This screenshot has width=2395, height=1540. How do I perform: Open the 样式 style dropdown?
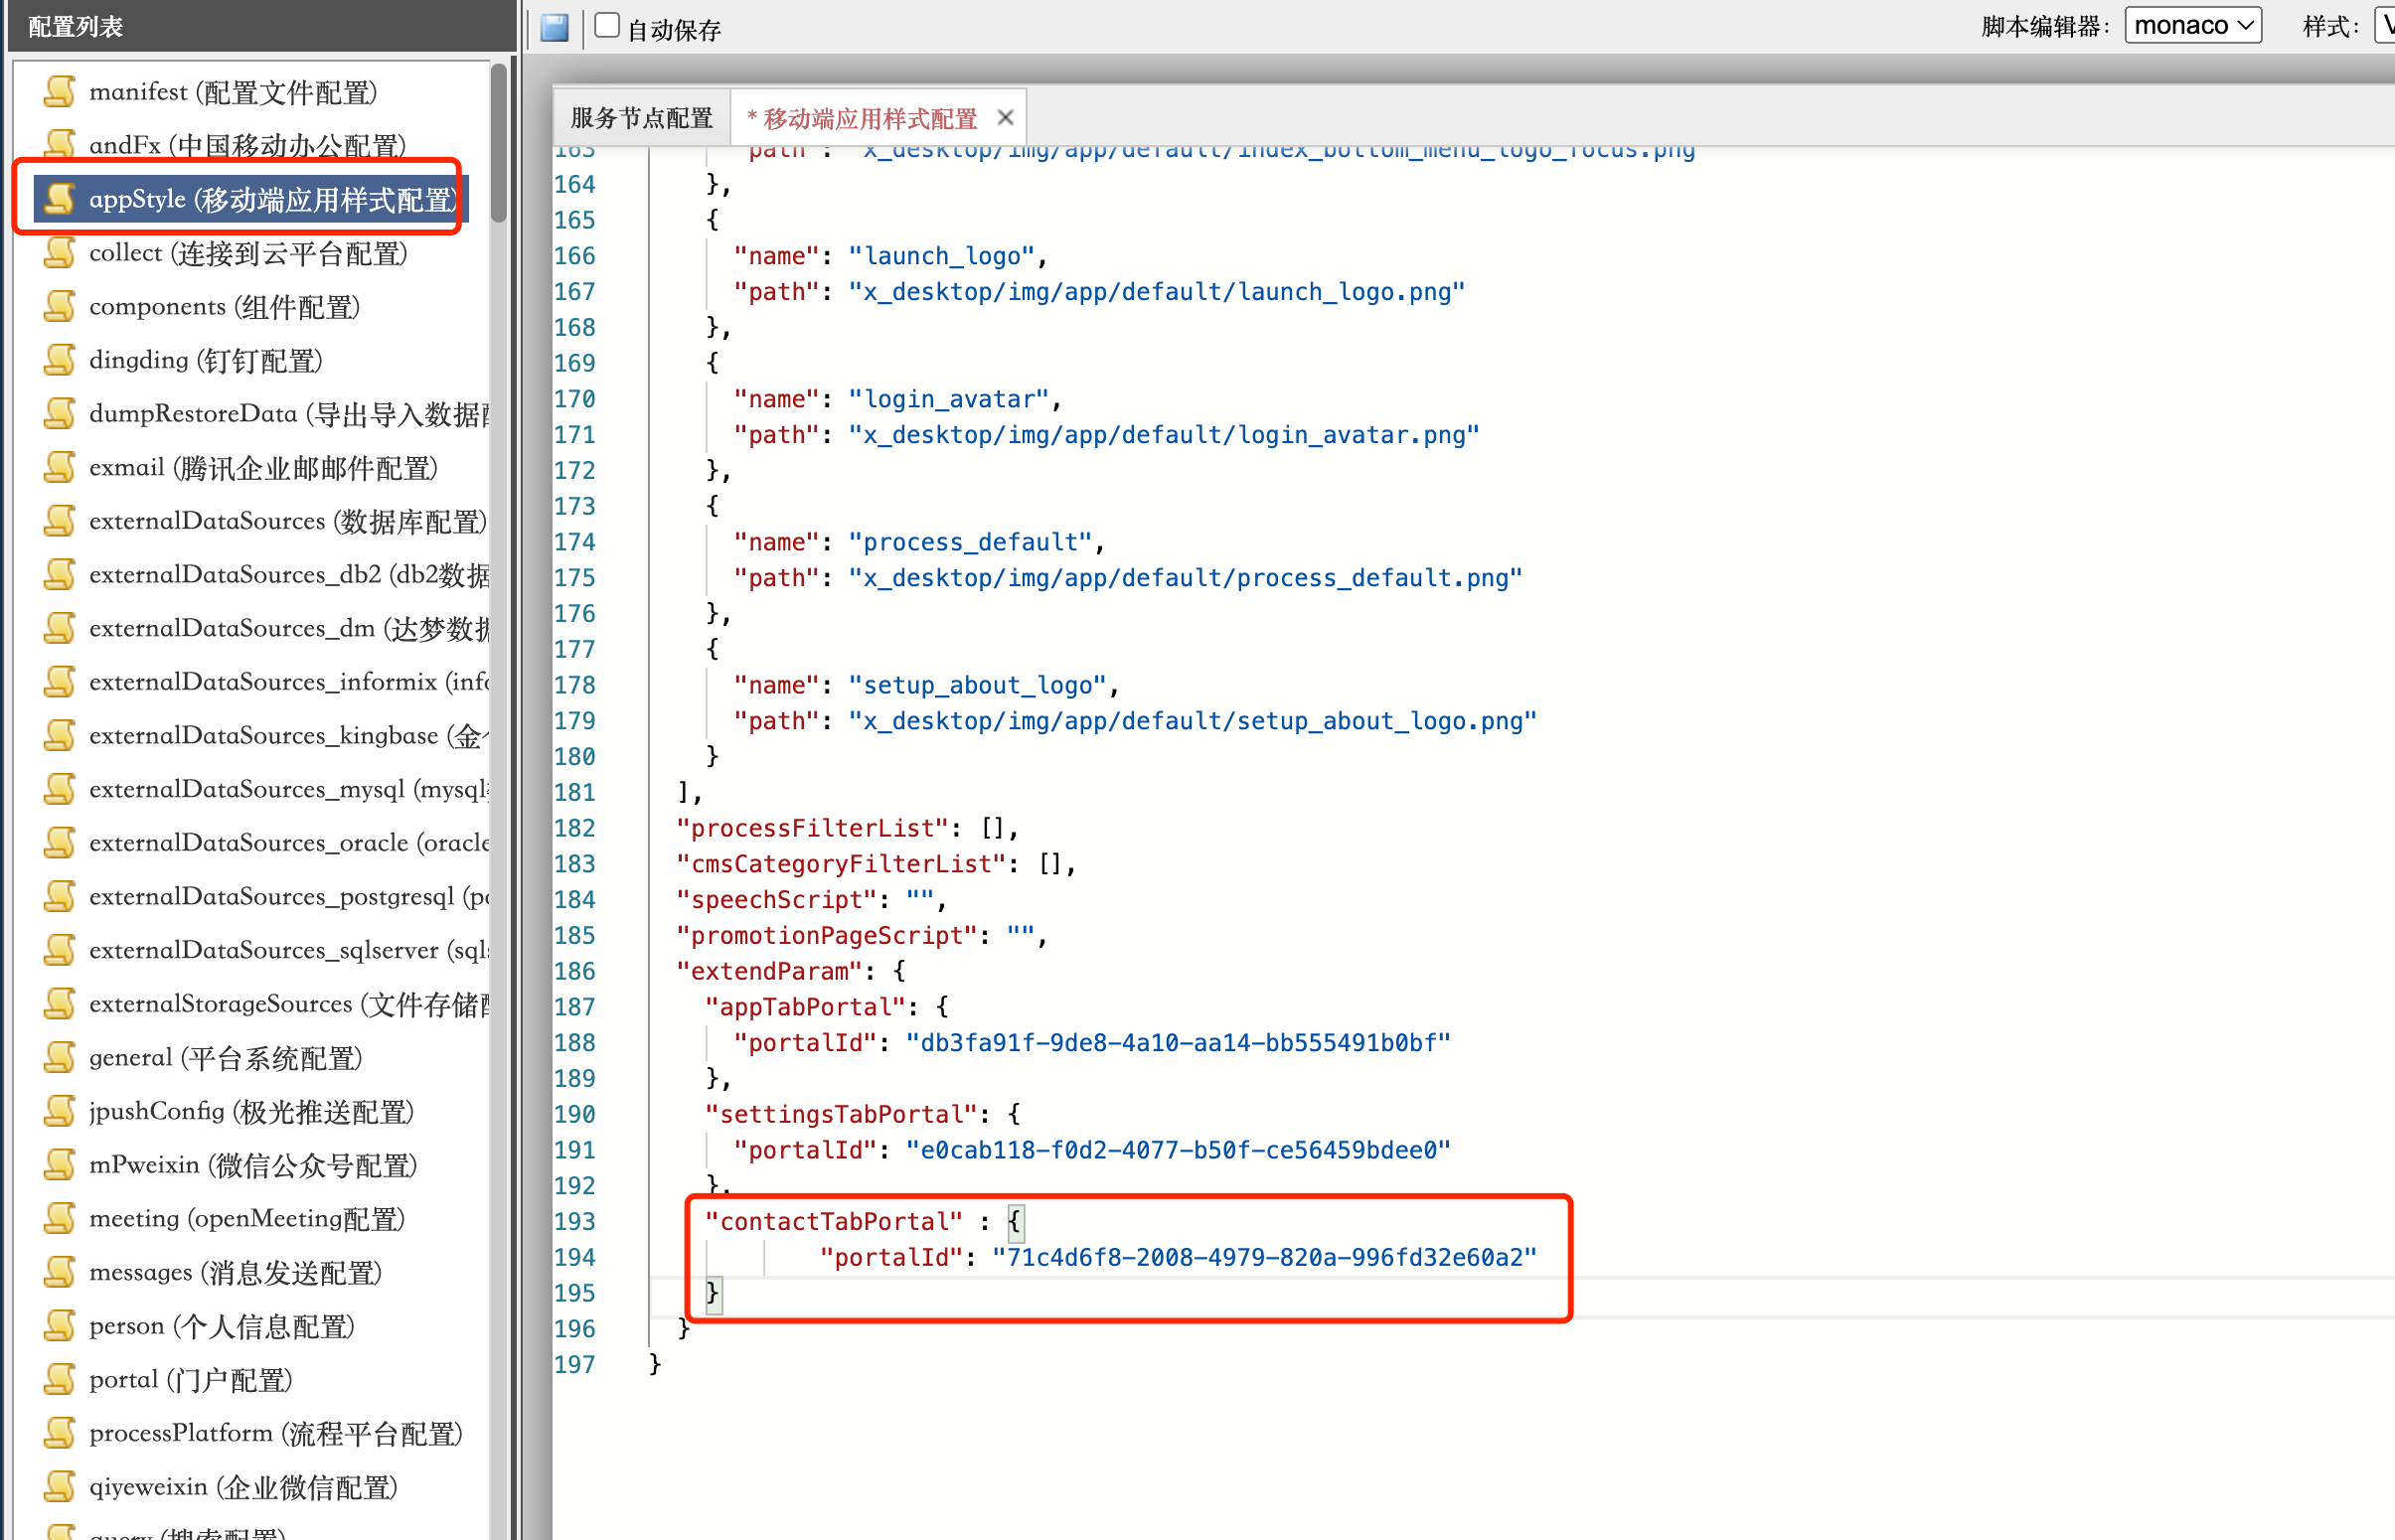2385,25
